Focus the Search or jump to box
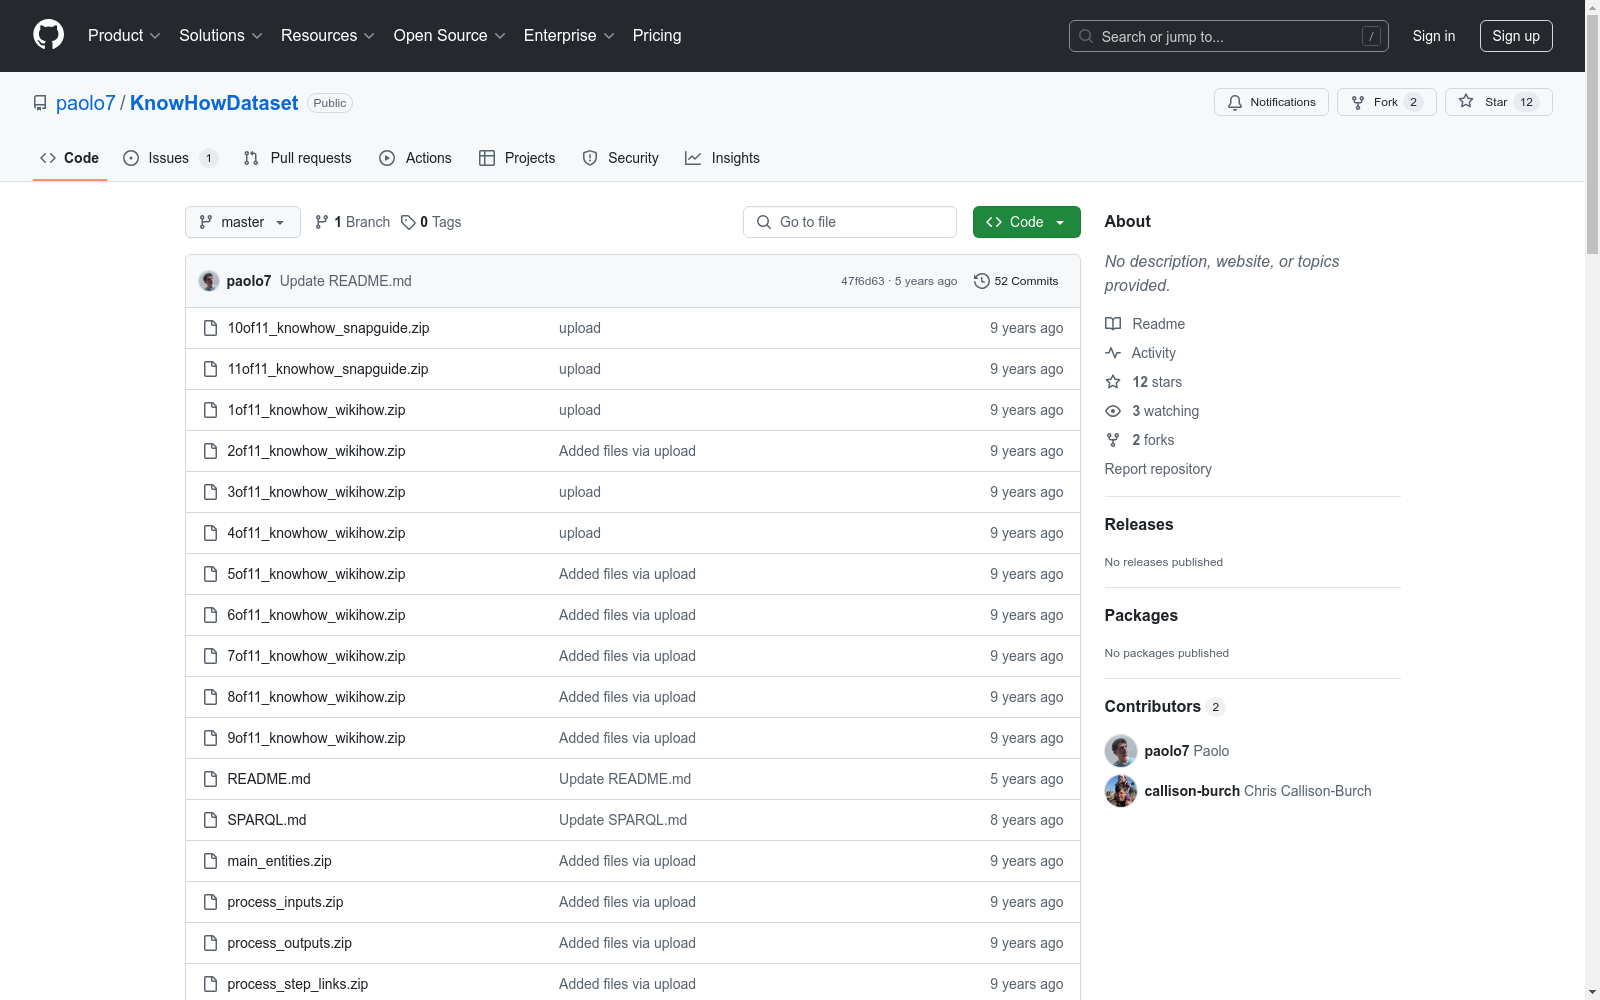 tap(1229, 36)
